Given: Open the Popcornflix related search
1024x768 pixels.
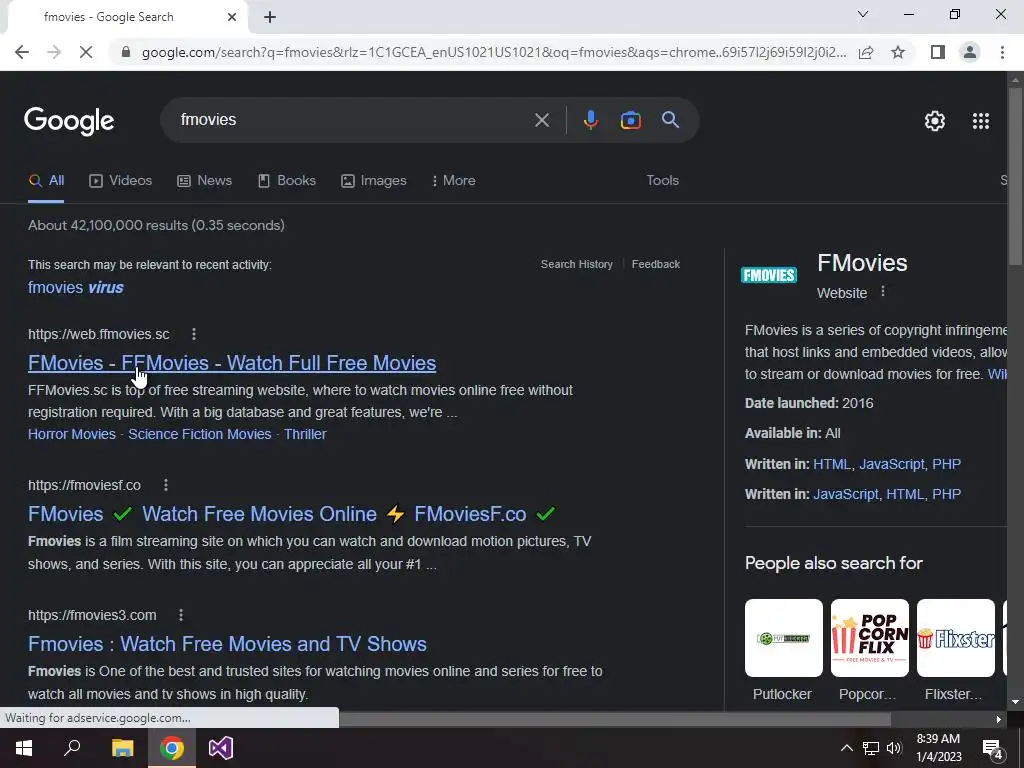Looking at the screenshot, I should click(x=869, y=650).
